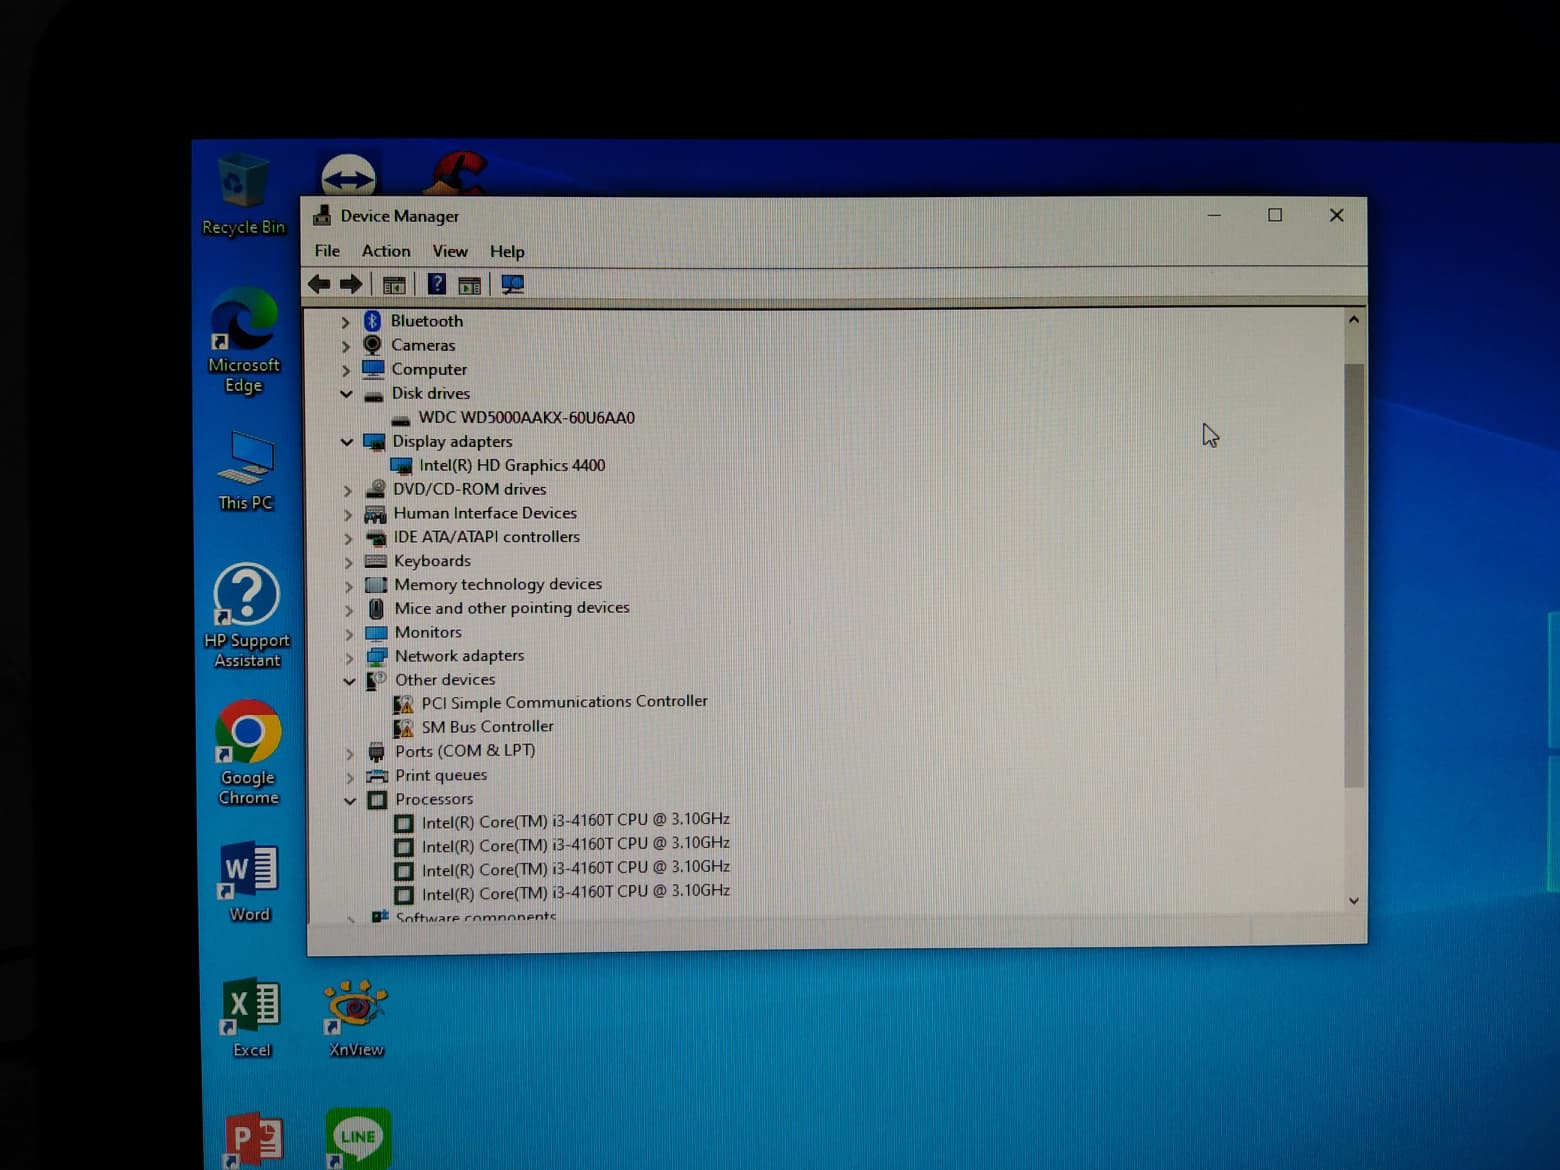Click the warning icon of SM Bus Controller
Viewport: 1560px width, 1170px height.
tap(403, 727)
